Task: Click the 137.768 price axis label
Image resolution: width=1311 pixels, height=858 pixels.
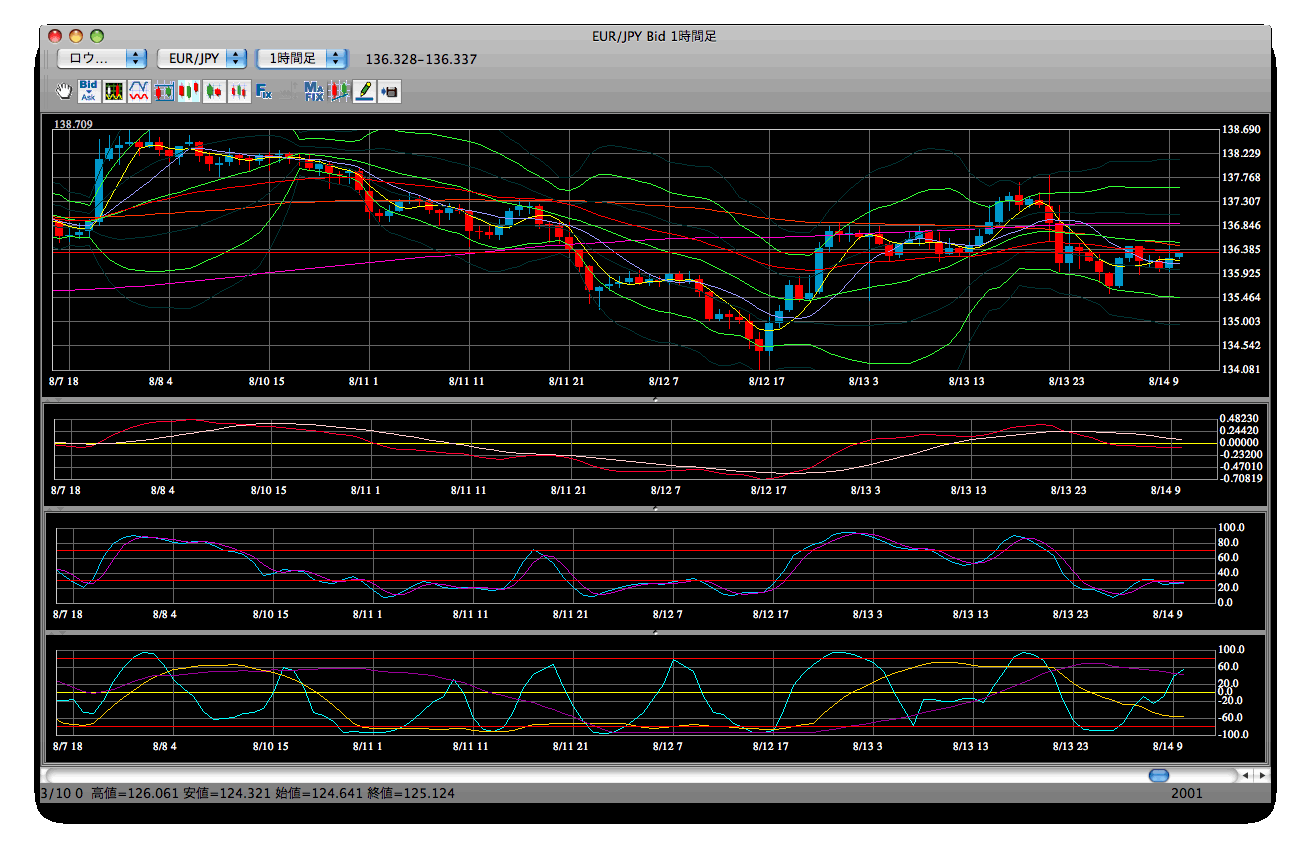Action: [x=1240, y=178]
